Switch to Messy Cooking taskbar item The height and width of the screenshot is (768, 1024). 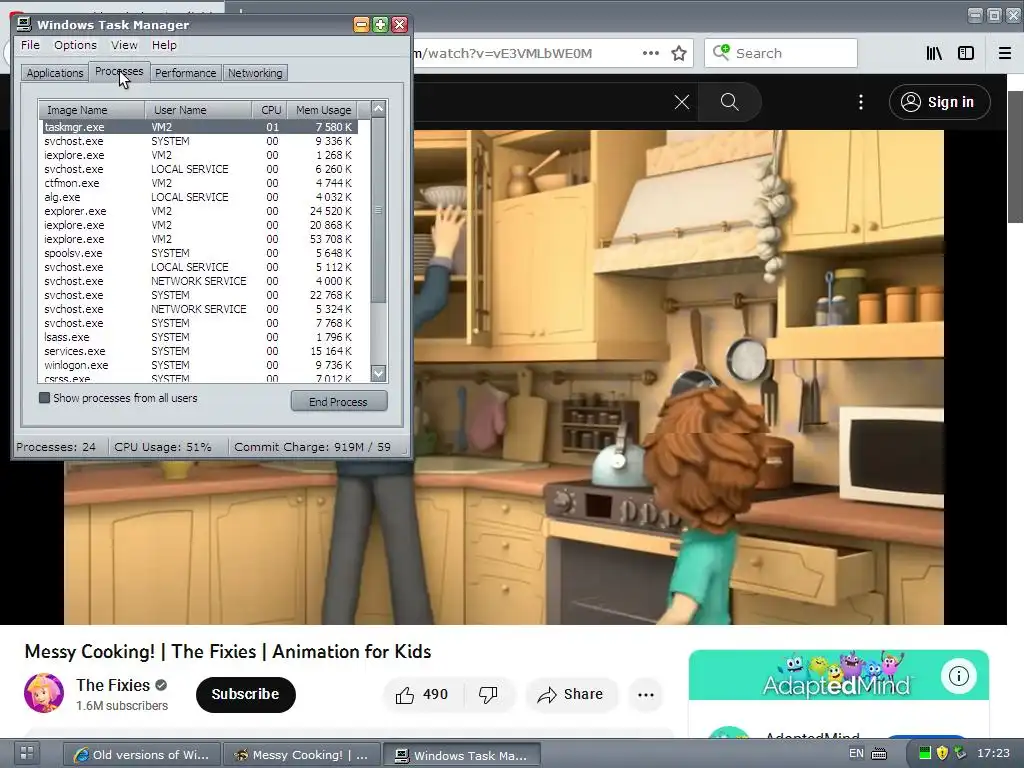click(x=300, y=755)
